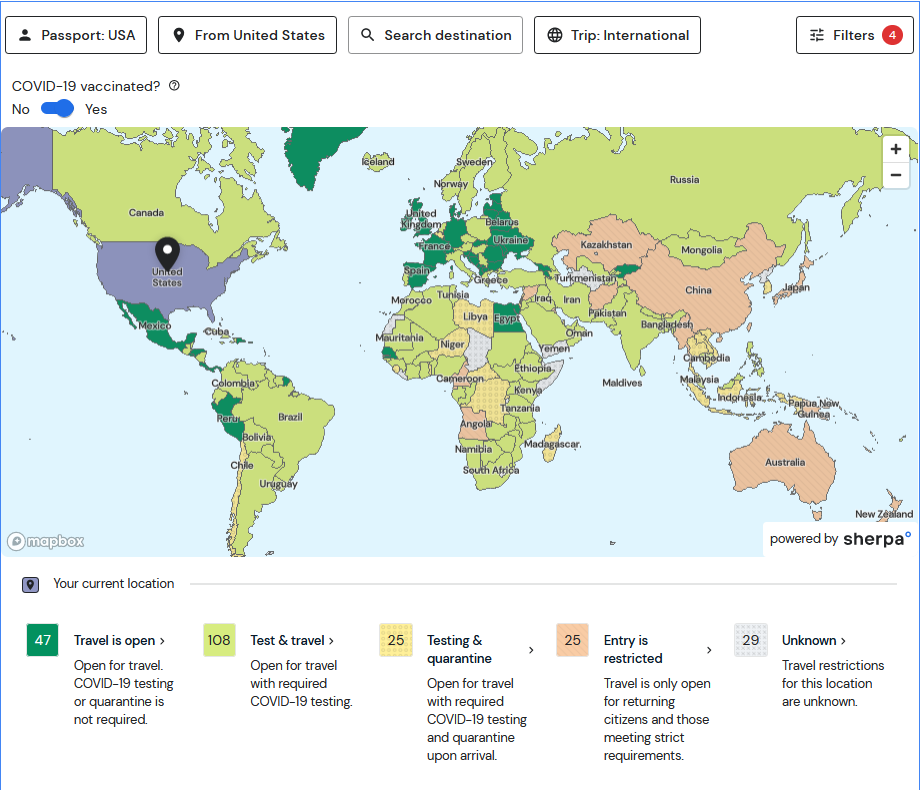
Task: Select the No vaccination label
Action: coord(21,109)
